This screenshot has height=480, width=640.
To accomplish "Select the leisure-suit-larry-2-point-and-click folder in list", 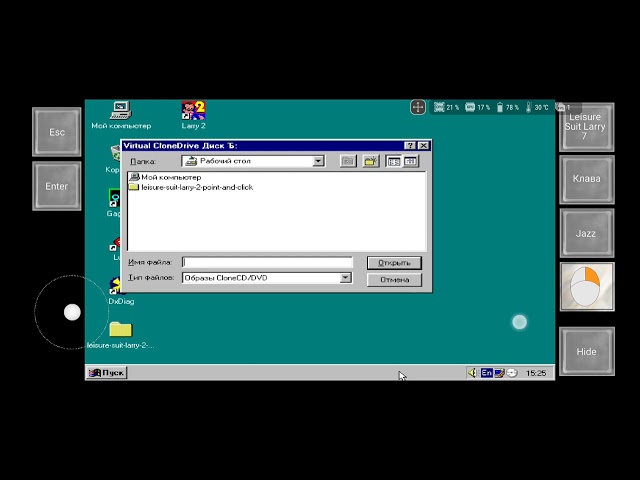I will [x=191, y=187].
